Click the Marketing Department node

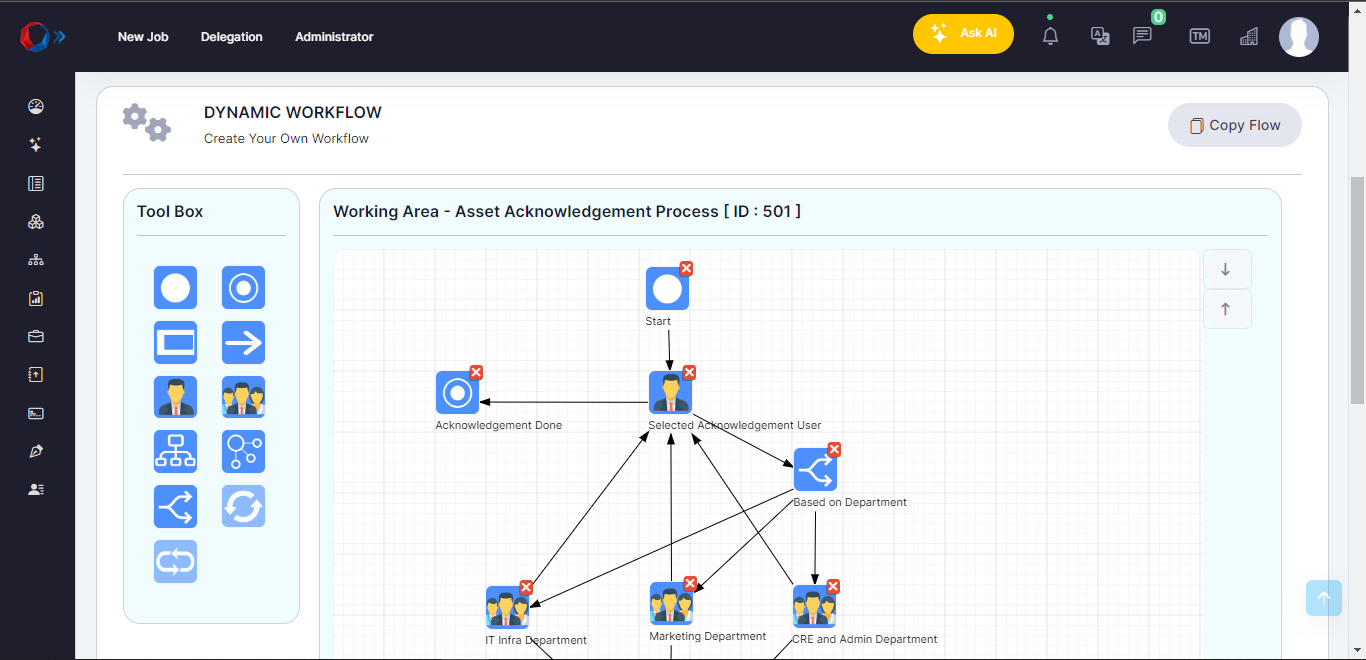tap(671, 604)
